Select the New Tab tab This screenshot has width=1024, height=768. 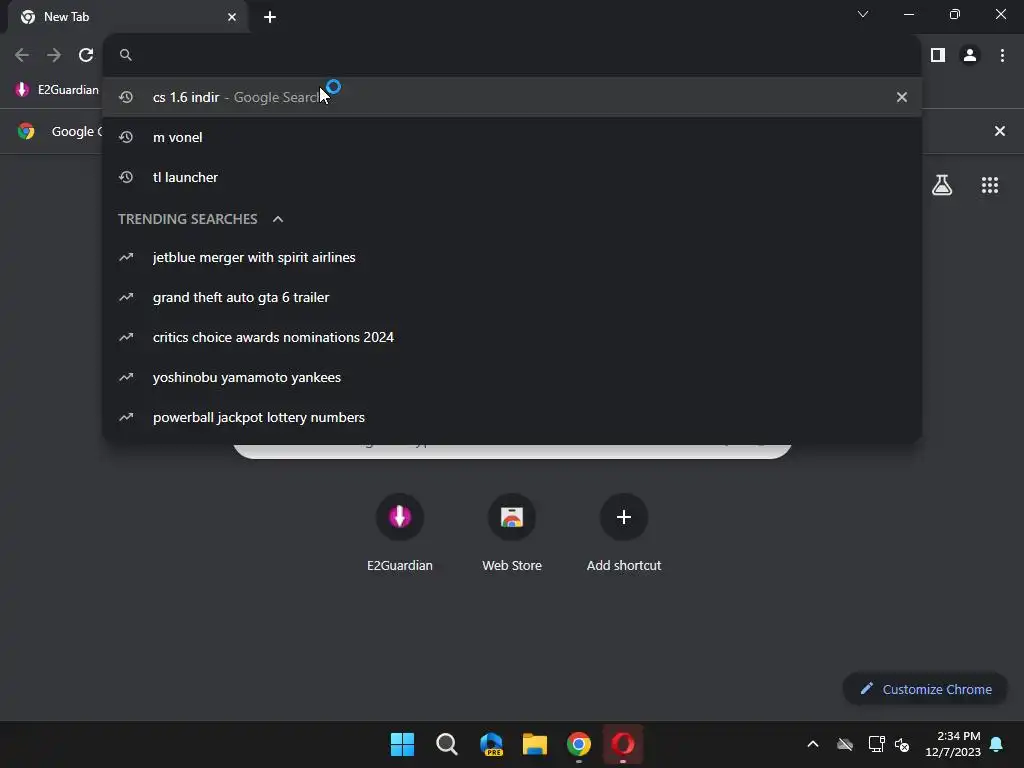tap(128, 17)
